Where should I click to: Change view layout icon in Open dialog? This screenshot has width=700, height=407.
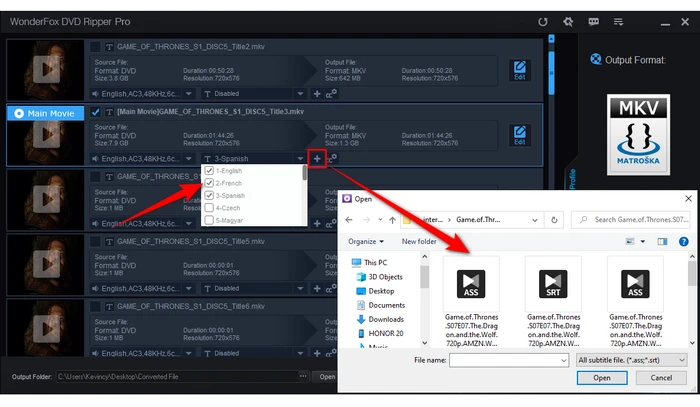pyautogui.click(x=630, y=241)
